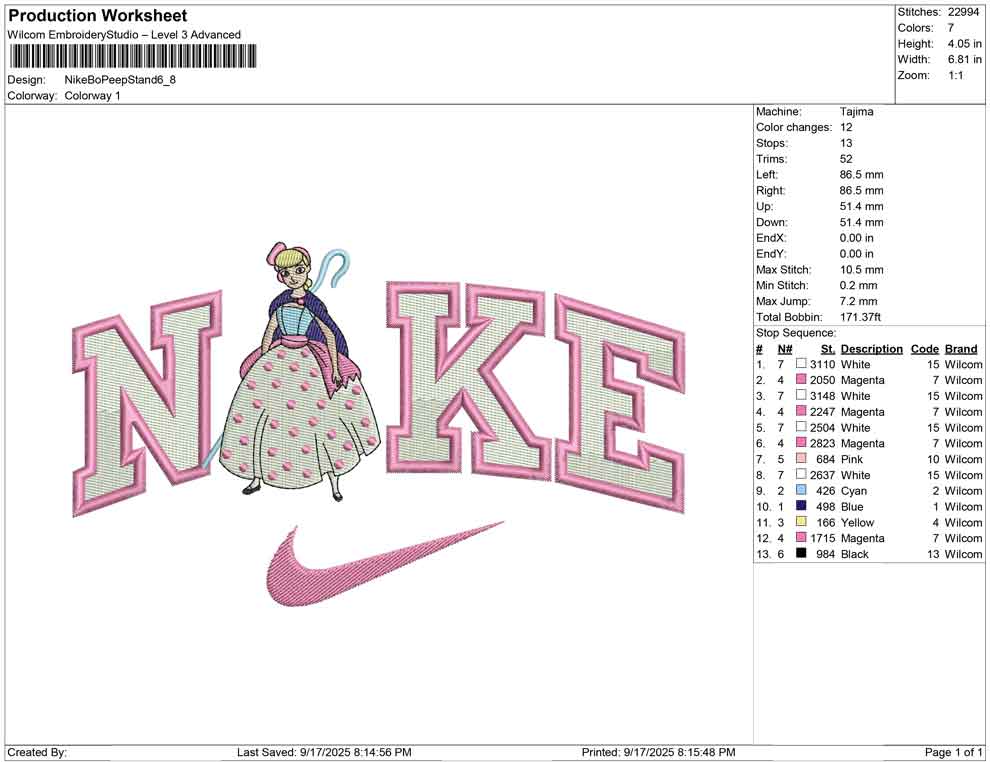Click the Code column header
The image size is (990, 762).
click(x=924, y=348)
